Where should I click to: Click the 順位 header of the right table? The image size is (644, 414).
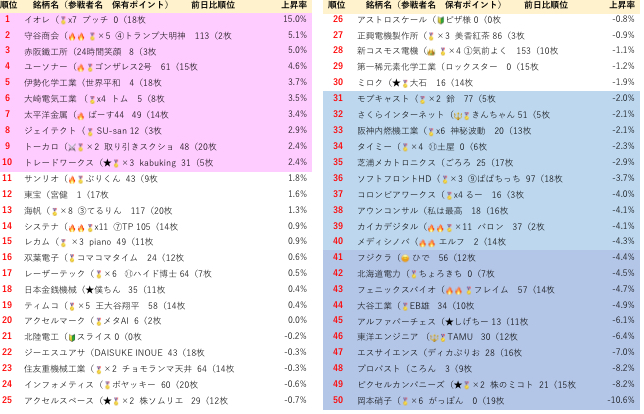tap(336, 5)
